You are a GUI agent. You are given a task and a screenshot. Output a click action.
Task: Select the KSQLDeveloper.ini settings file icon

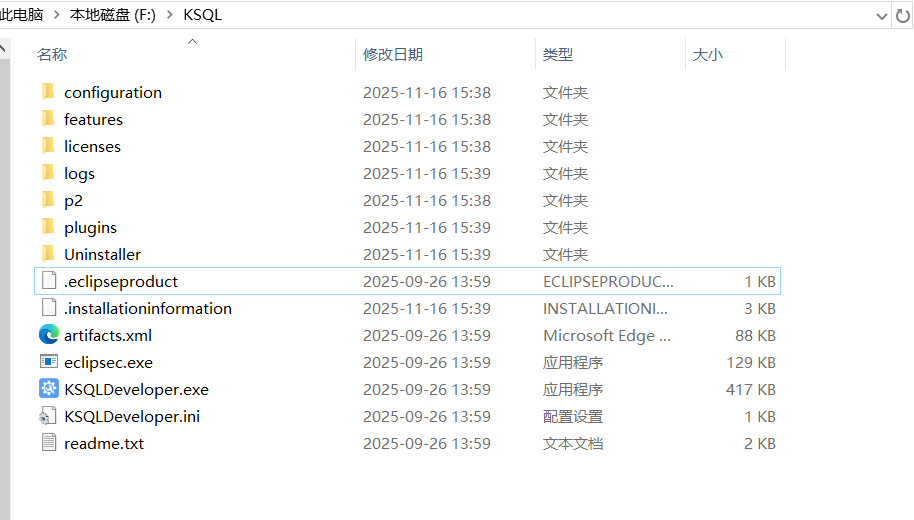coord(49,416)
